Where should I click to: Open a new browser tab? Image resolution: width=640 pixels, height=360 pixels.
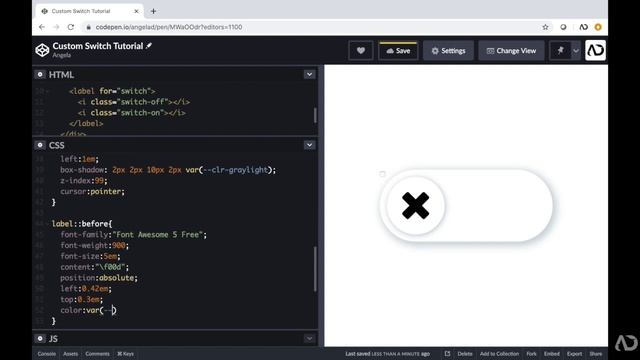153,11
